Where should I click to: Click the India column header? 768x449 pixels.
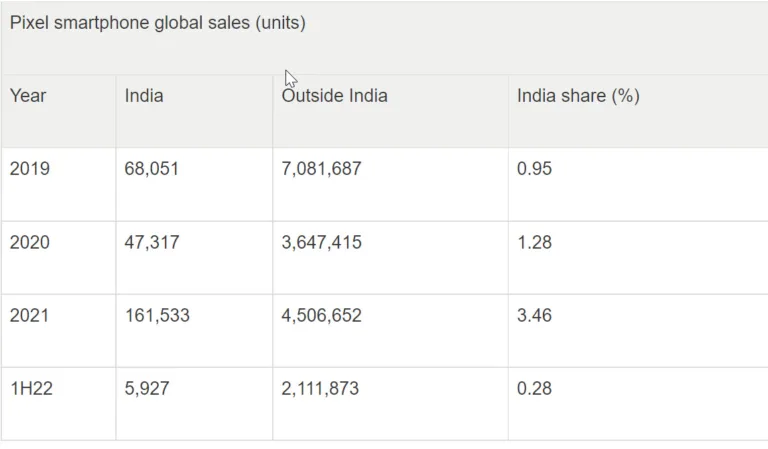(x=144, y=95)
